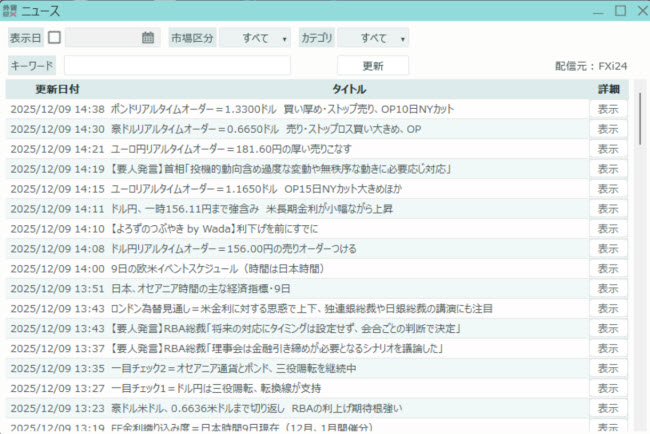Show details for 14:11 ドル円156.11円 news
Screen dimensions: 650x434
608,209
